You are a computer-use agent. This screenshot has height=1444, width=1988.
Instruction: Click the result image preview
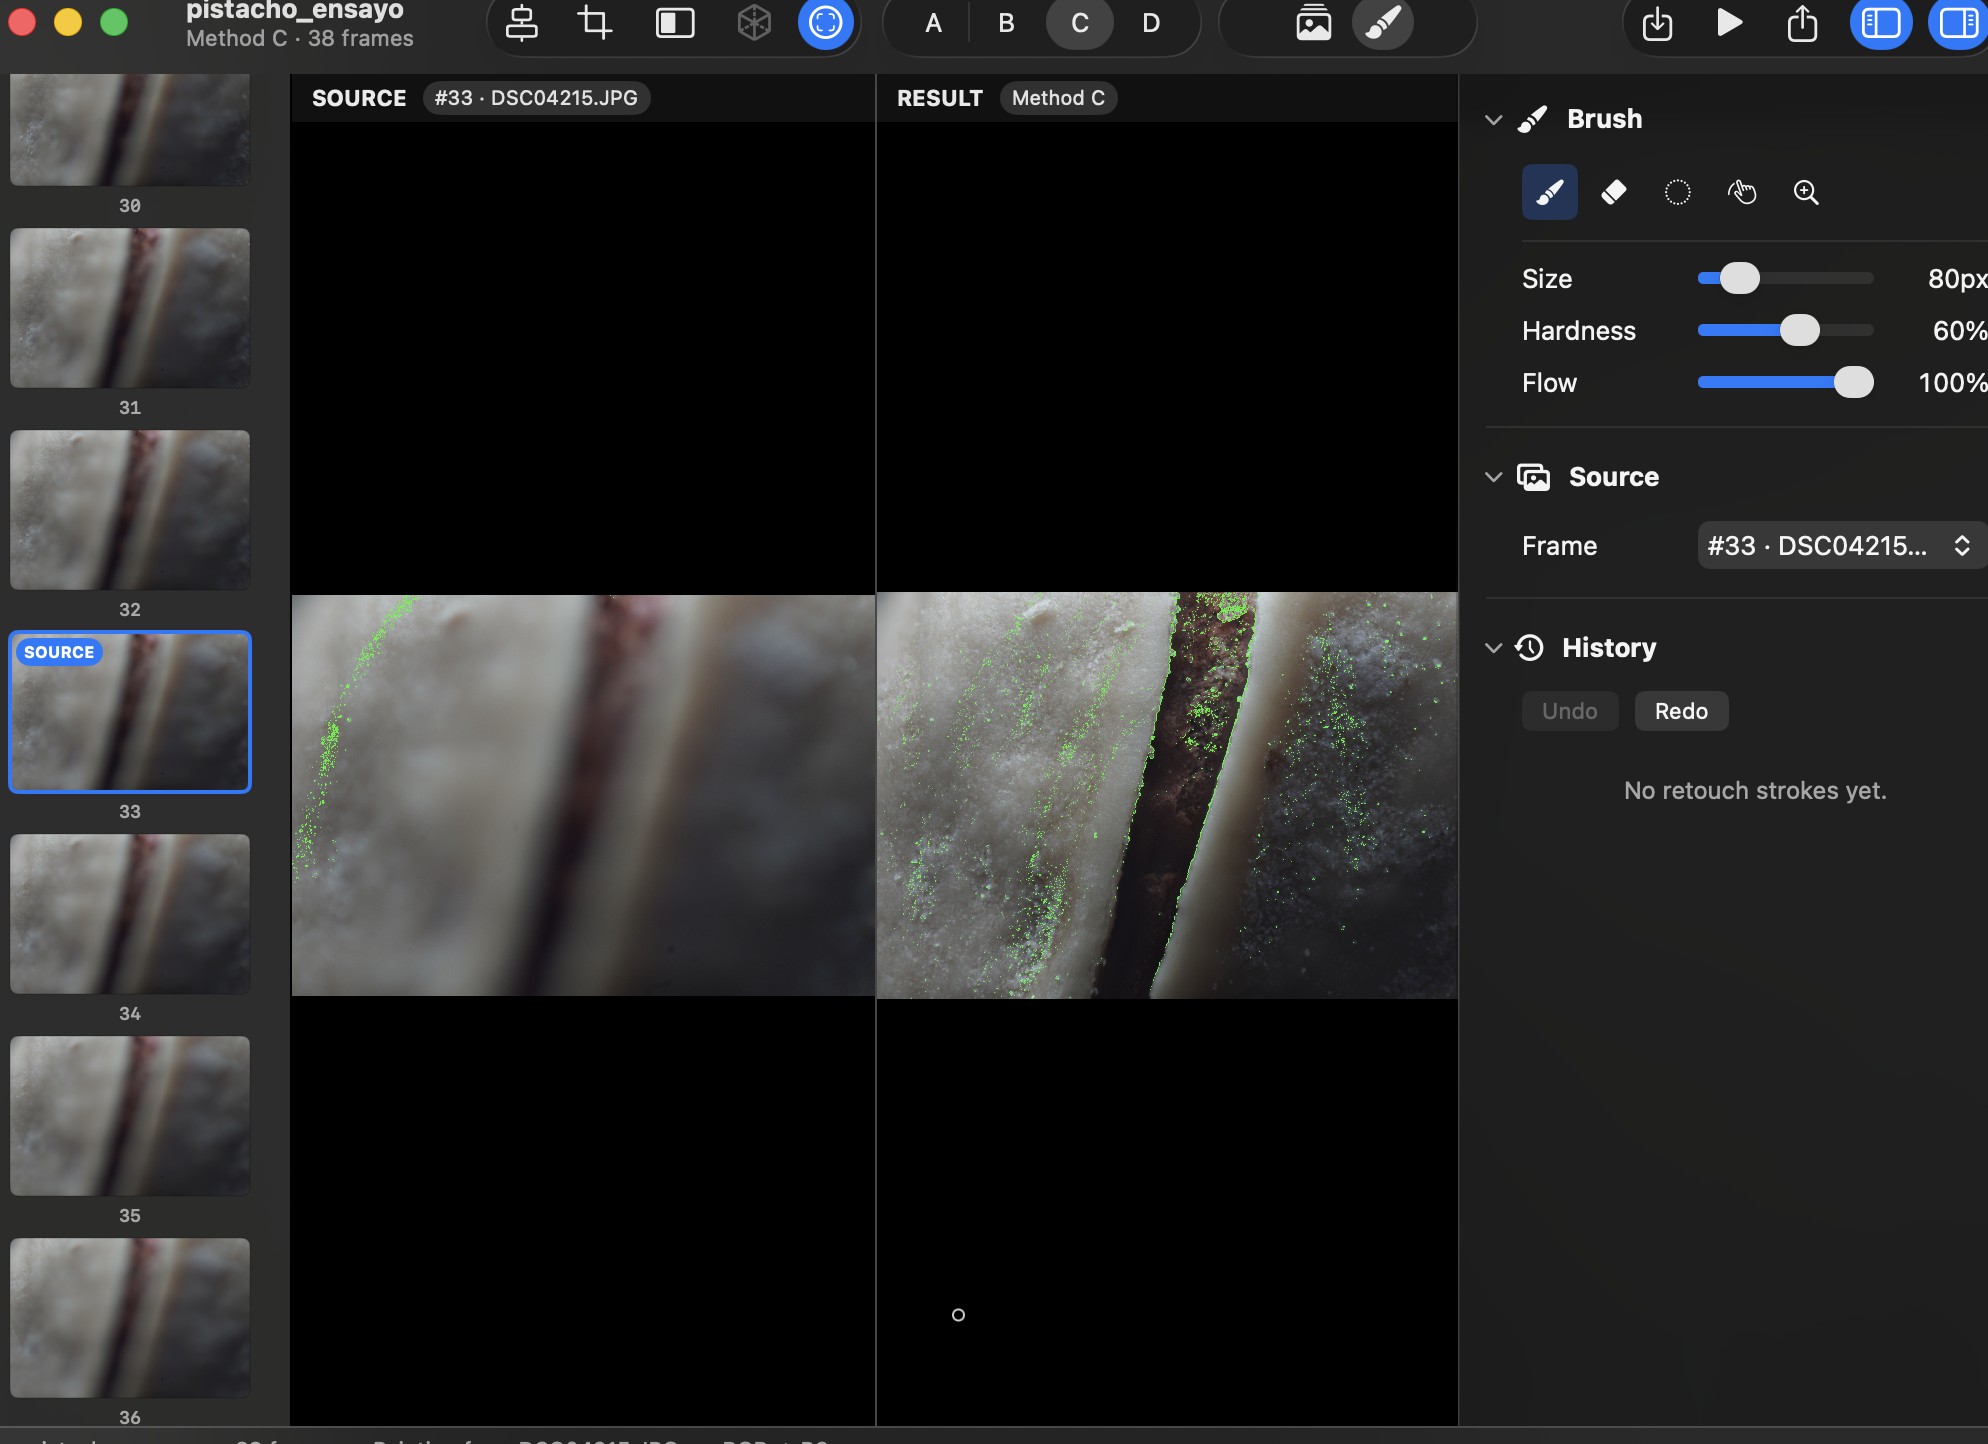point(1167,795)
